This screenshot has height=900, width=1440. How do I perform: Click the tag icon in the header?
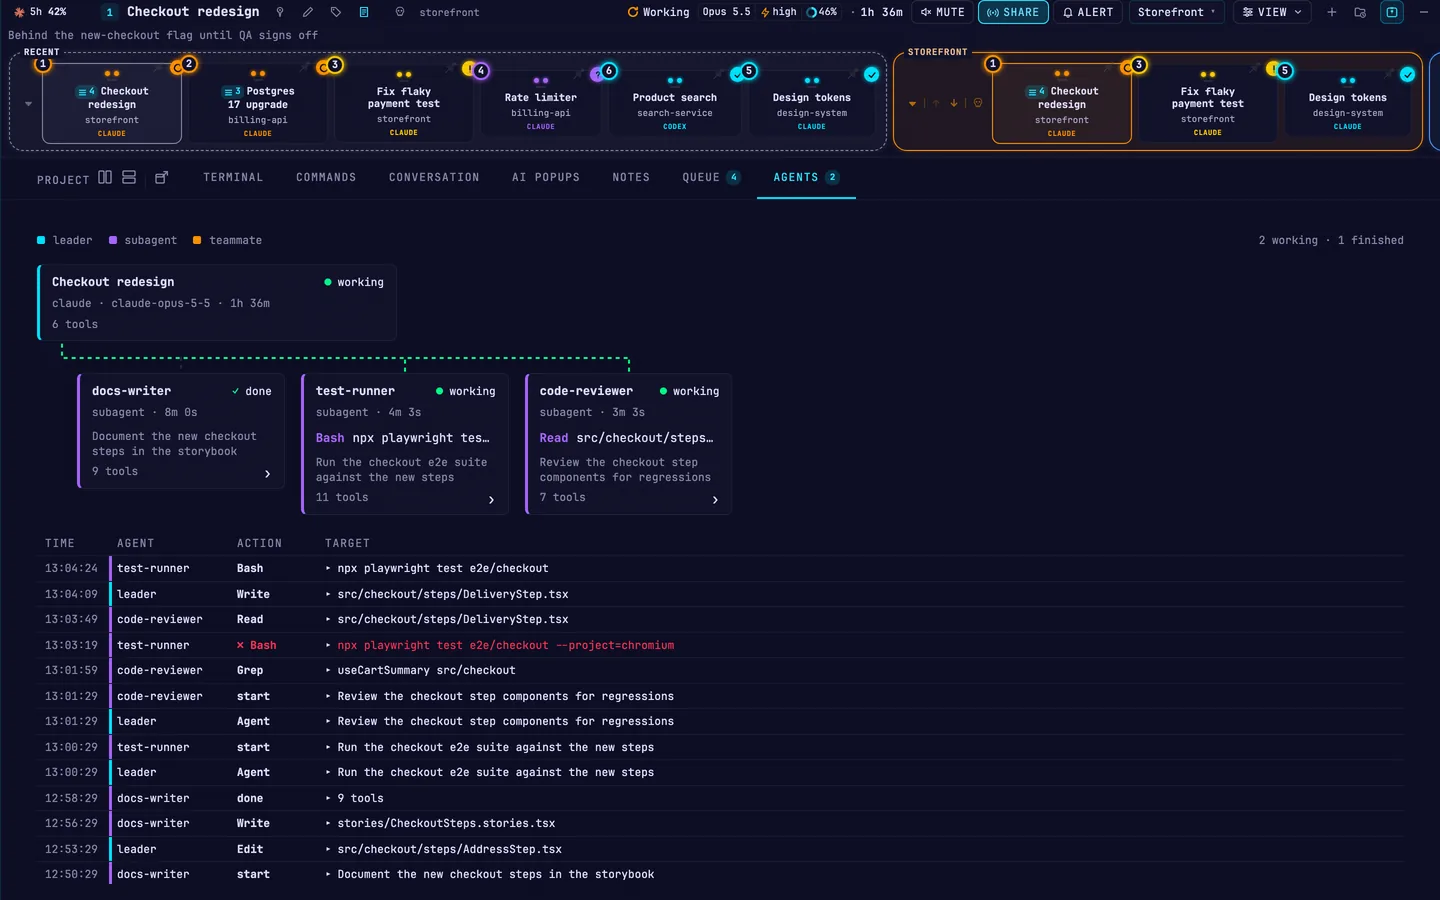click(336, 12)
